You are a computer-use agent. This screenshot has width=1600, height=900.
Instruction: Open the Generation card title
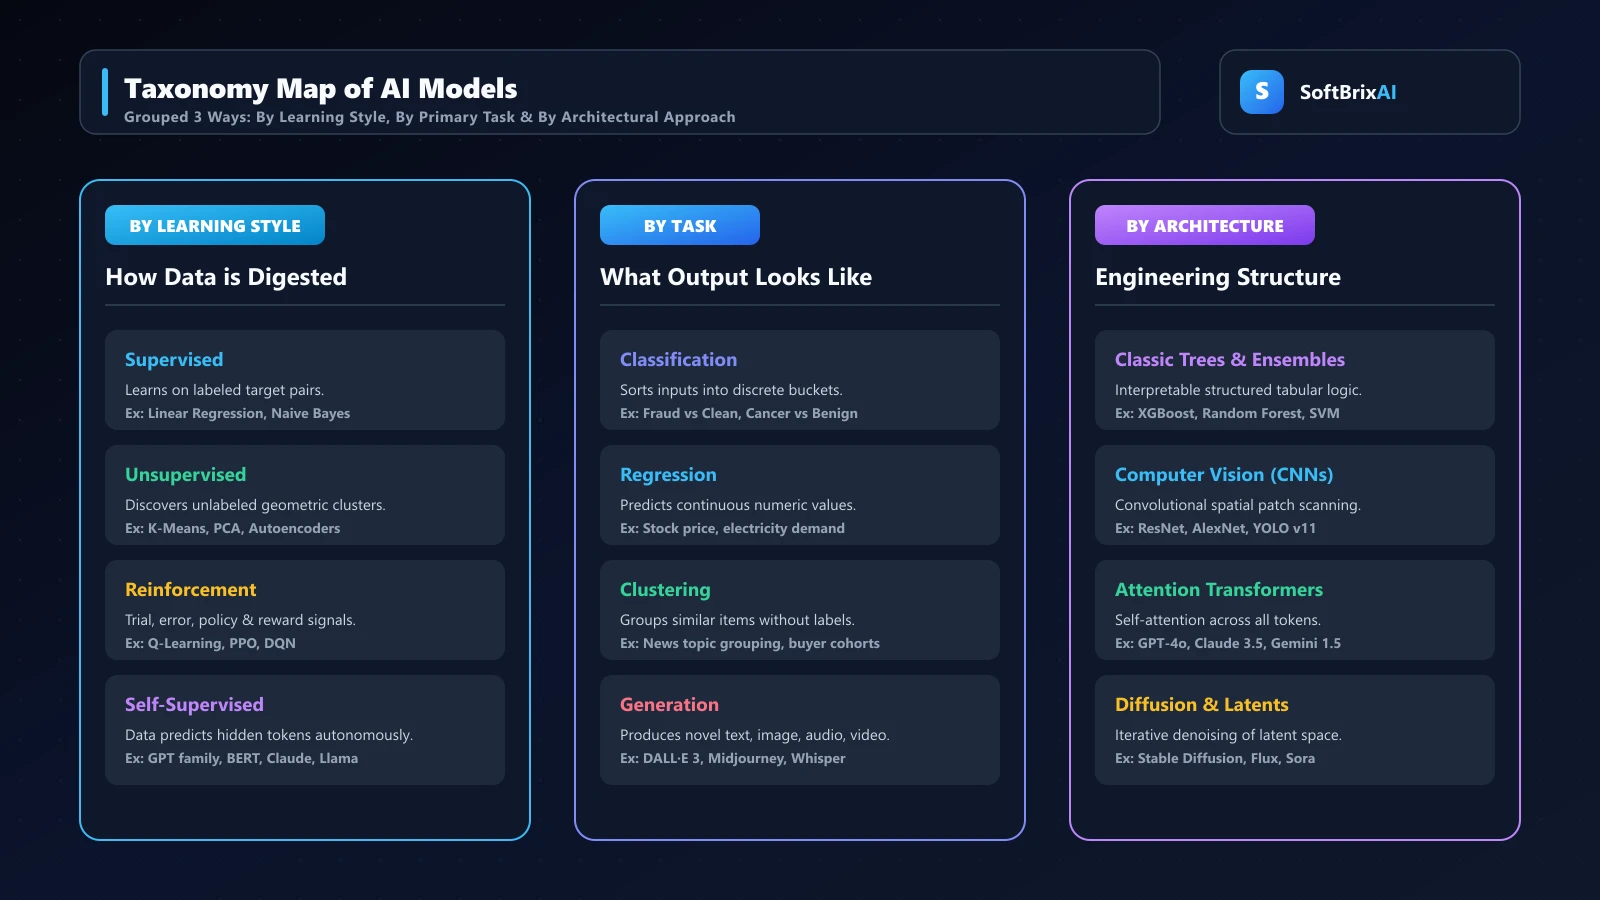point(669,705)
